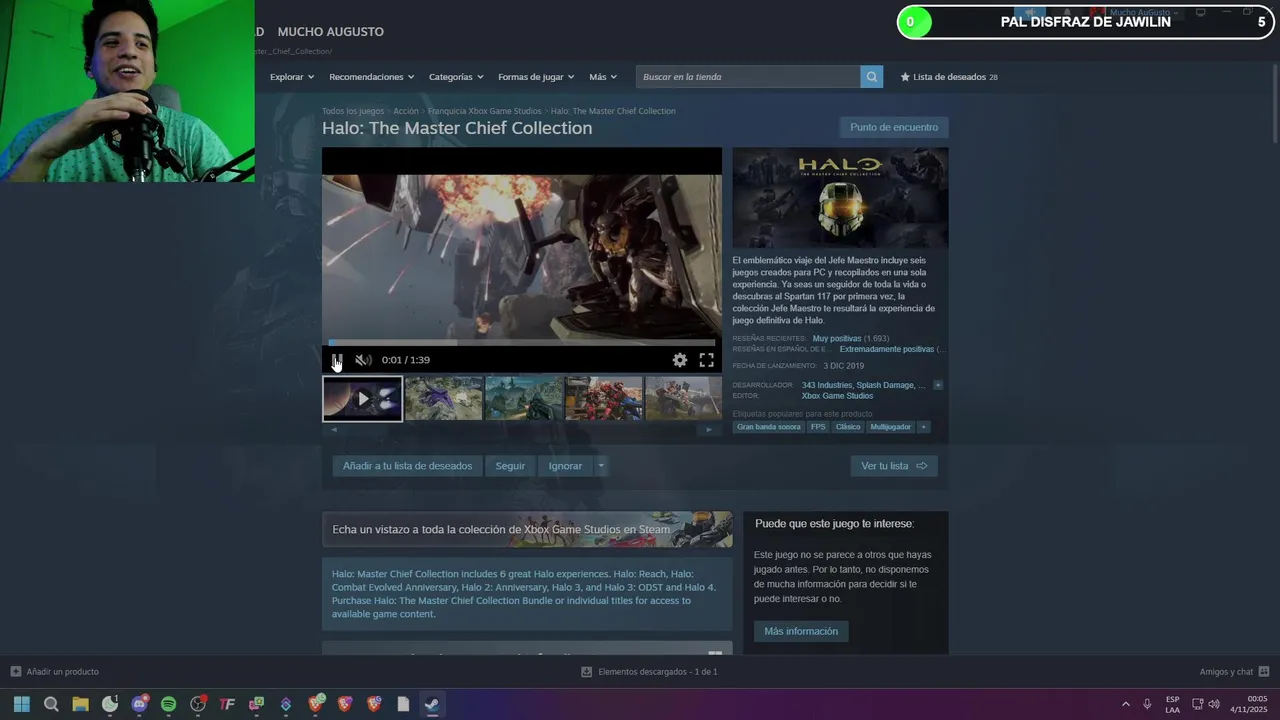
Task: Open Lista de deseados wishlist link
Action: pyautogui.click(x=949, y=77)
